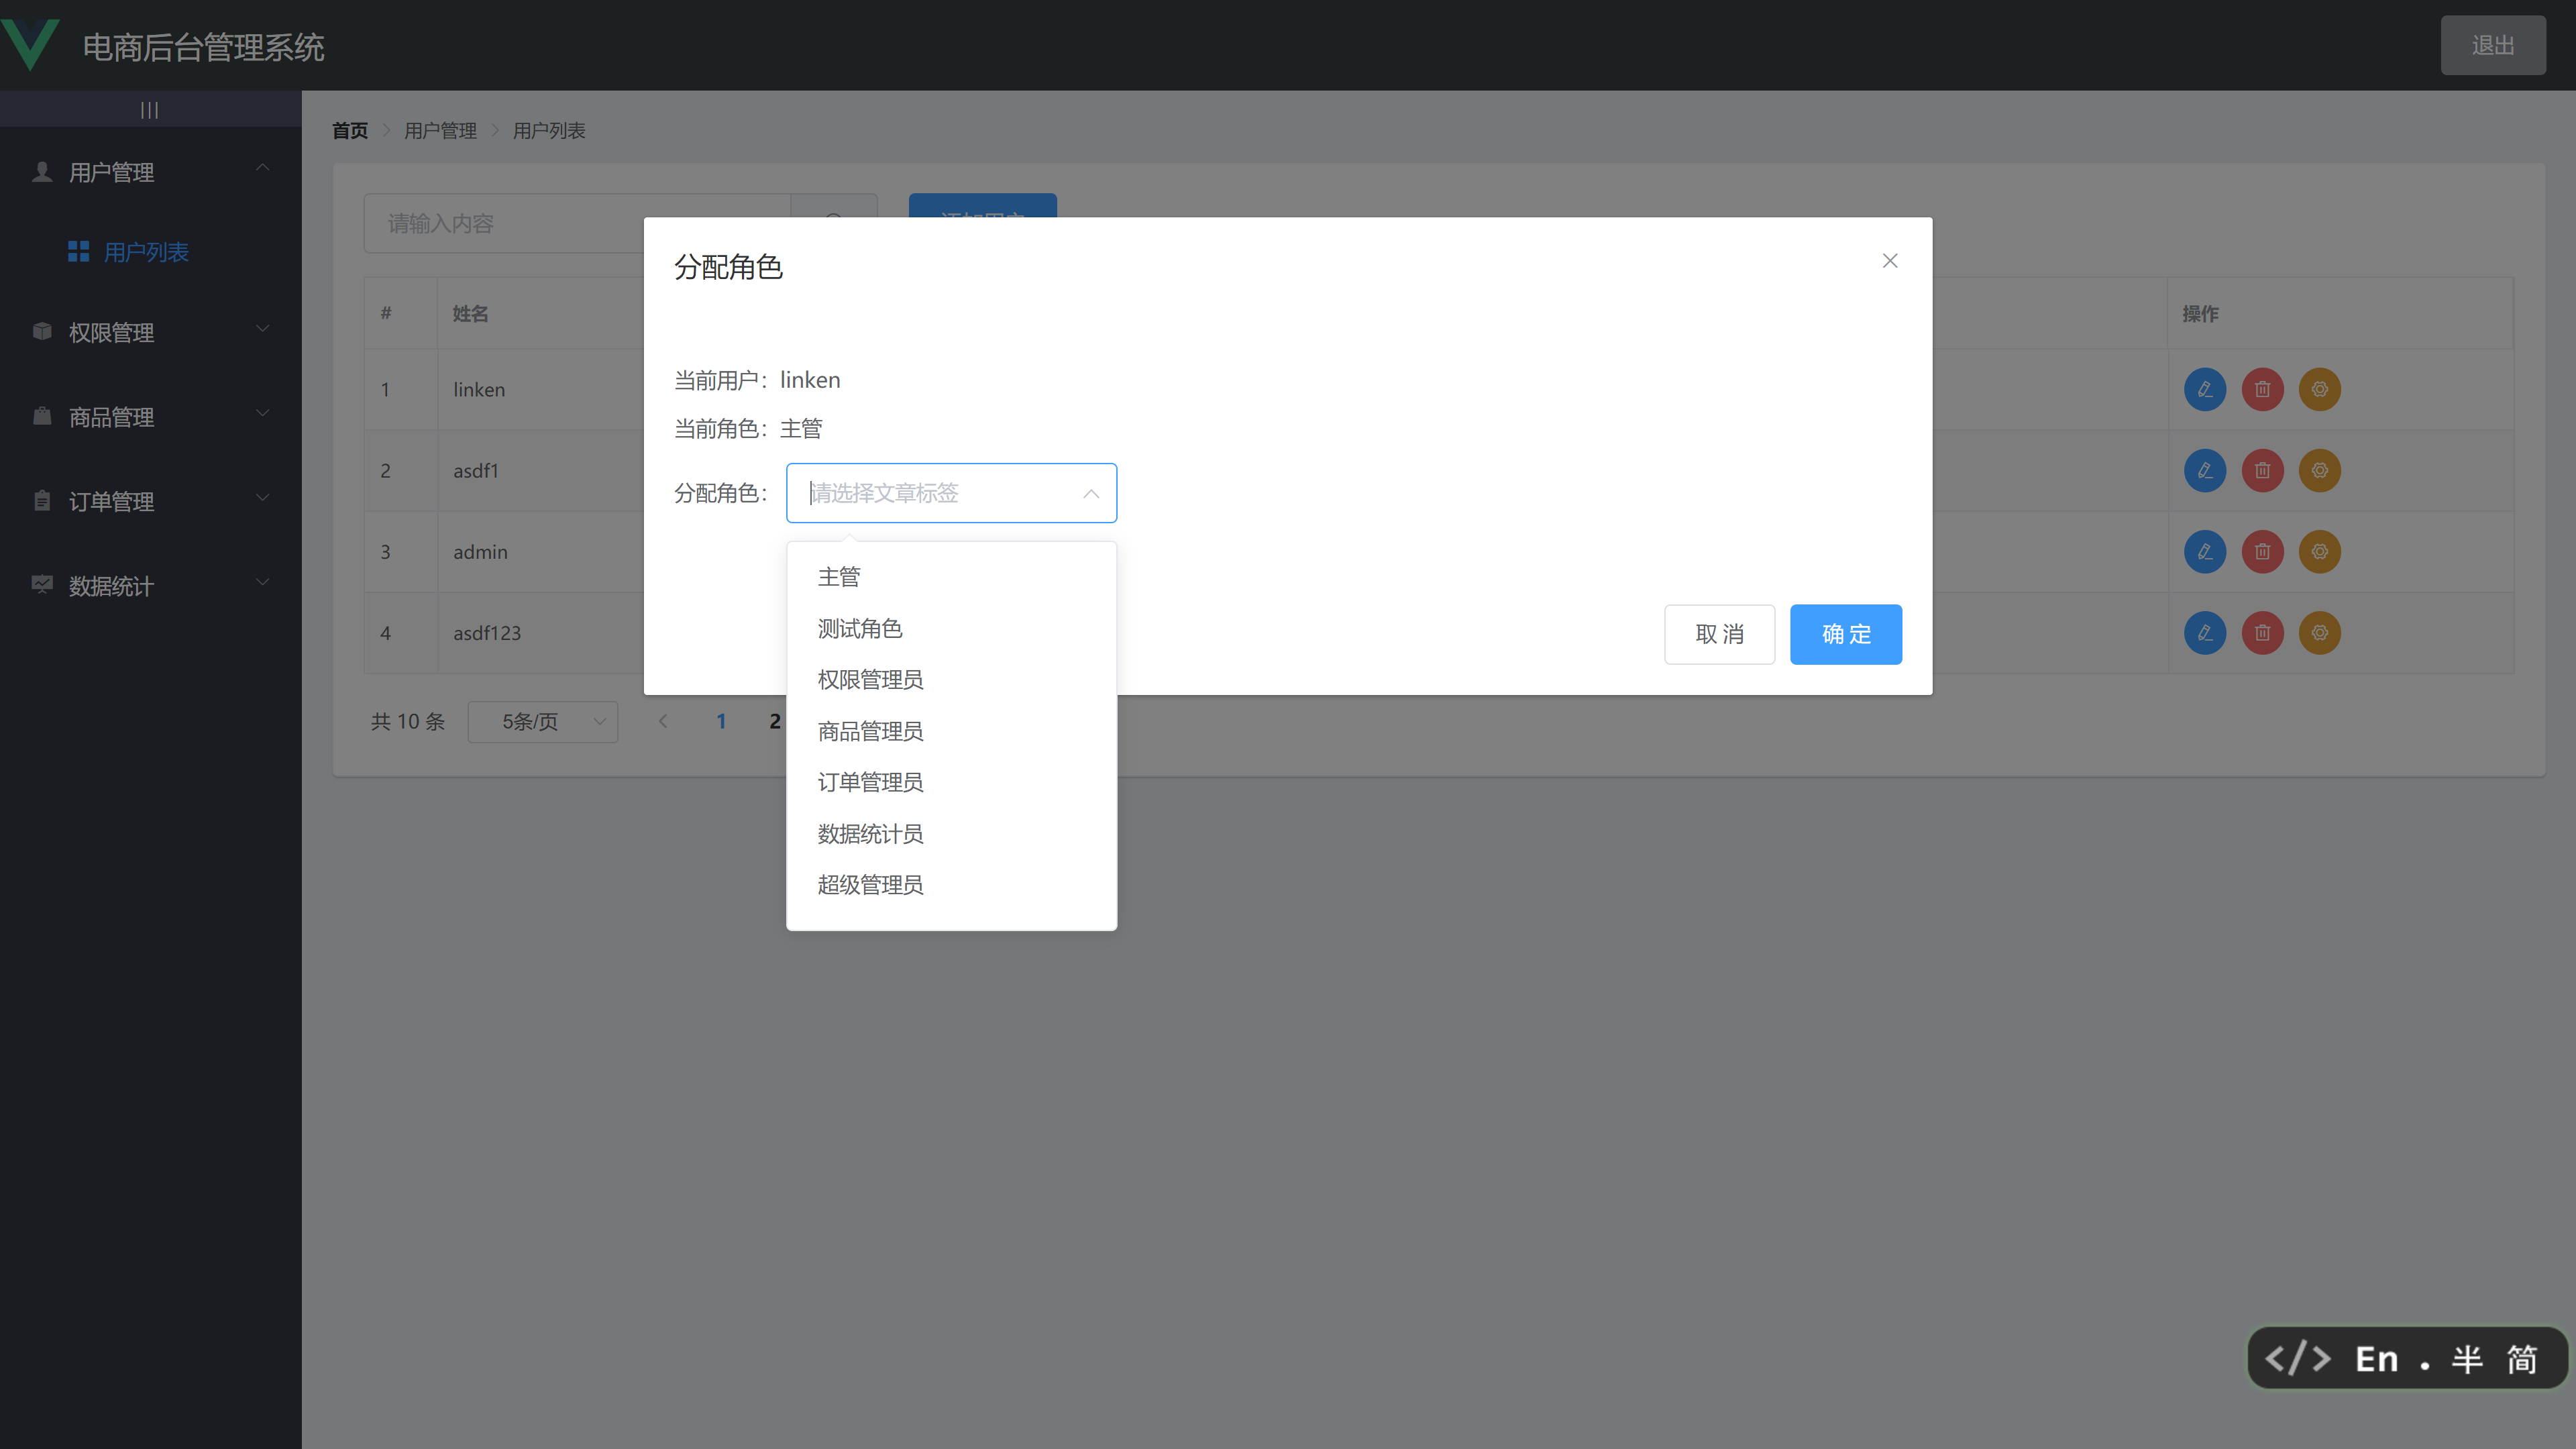Open role settings gear icon for admin
2576x1449 pixels.
click(x=2320, y=551)
